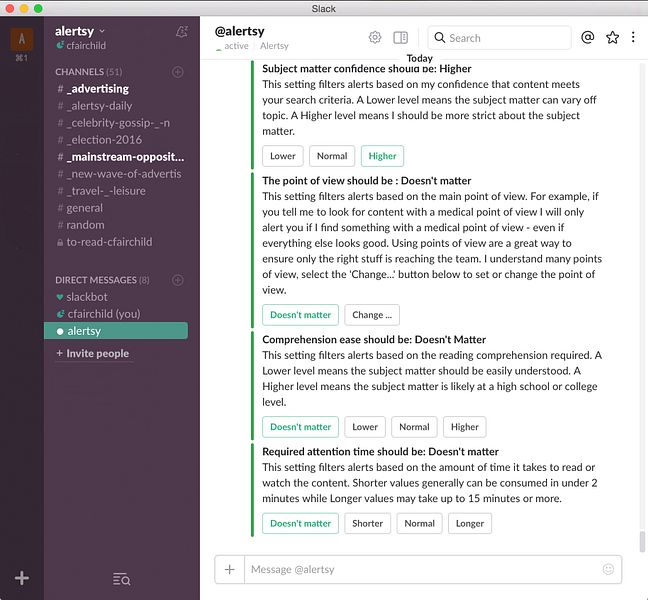Set comprehension ease to Normal
This screenshot has width=648, height=600.
pyautogui.click(x=414, y=427)
